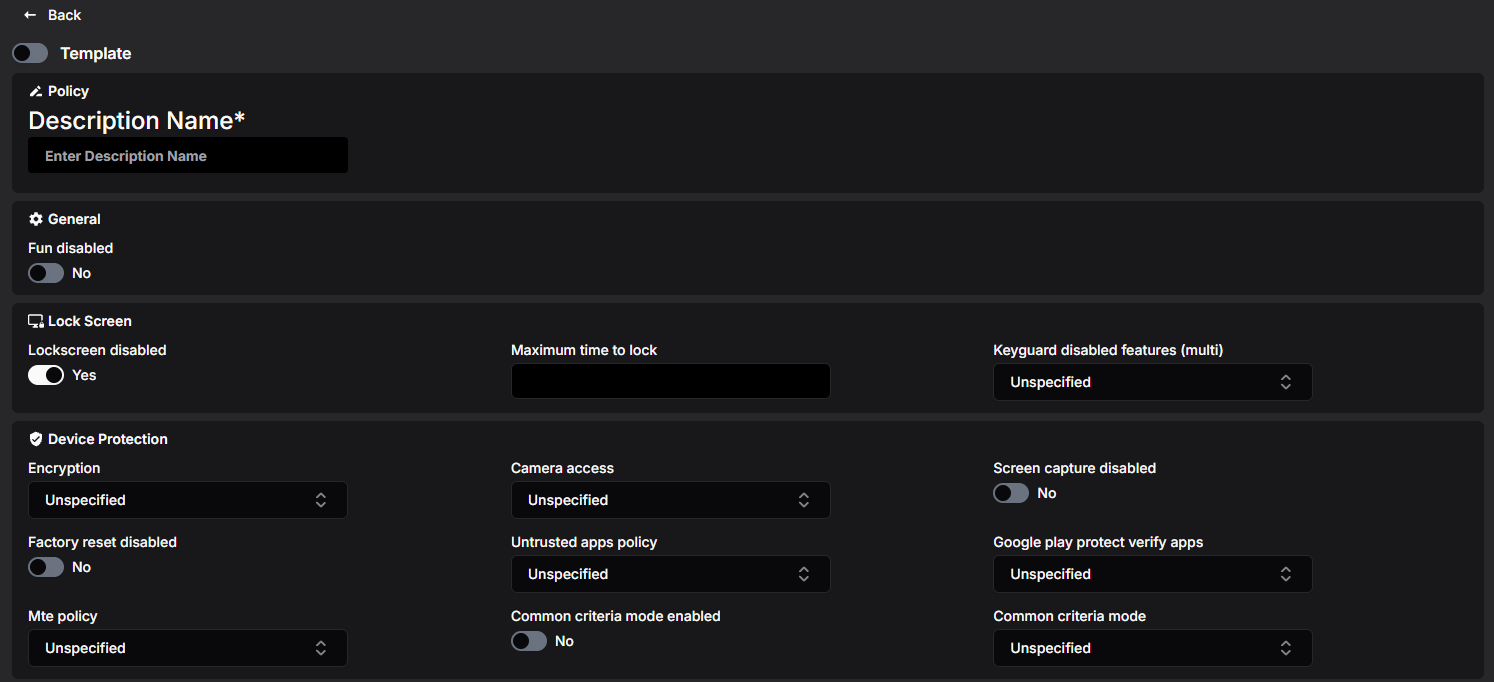Screen dimensions: 1494x682
Task: Click the Encryption label
Action: (x=64, y=468)
